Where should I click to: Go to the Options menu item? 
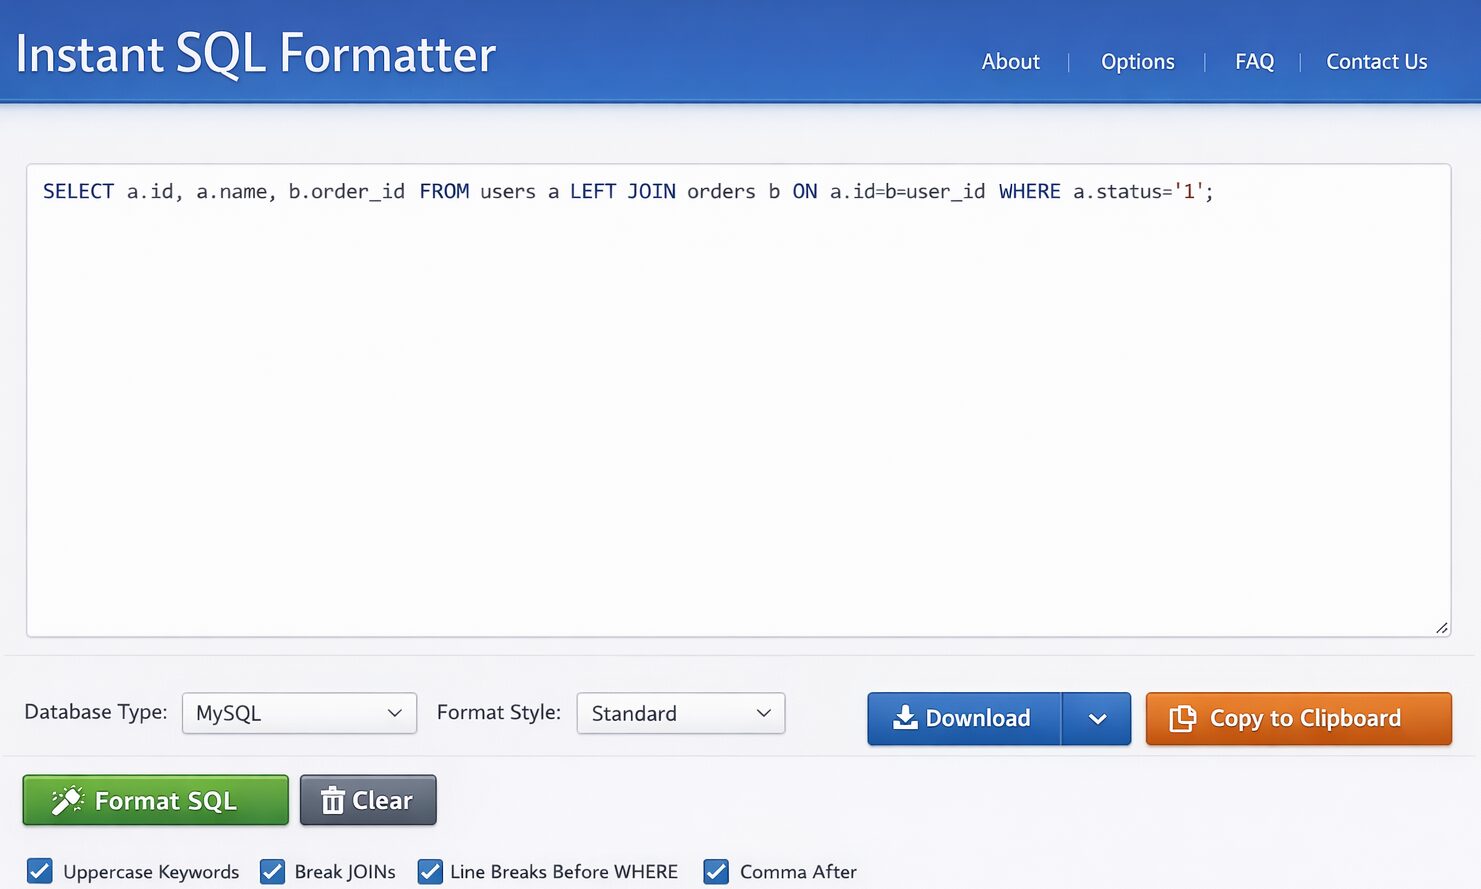1137,62
